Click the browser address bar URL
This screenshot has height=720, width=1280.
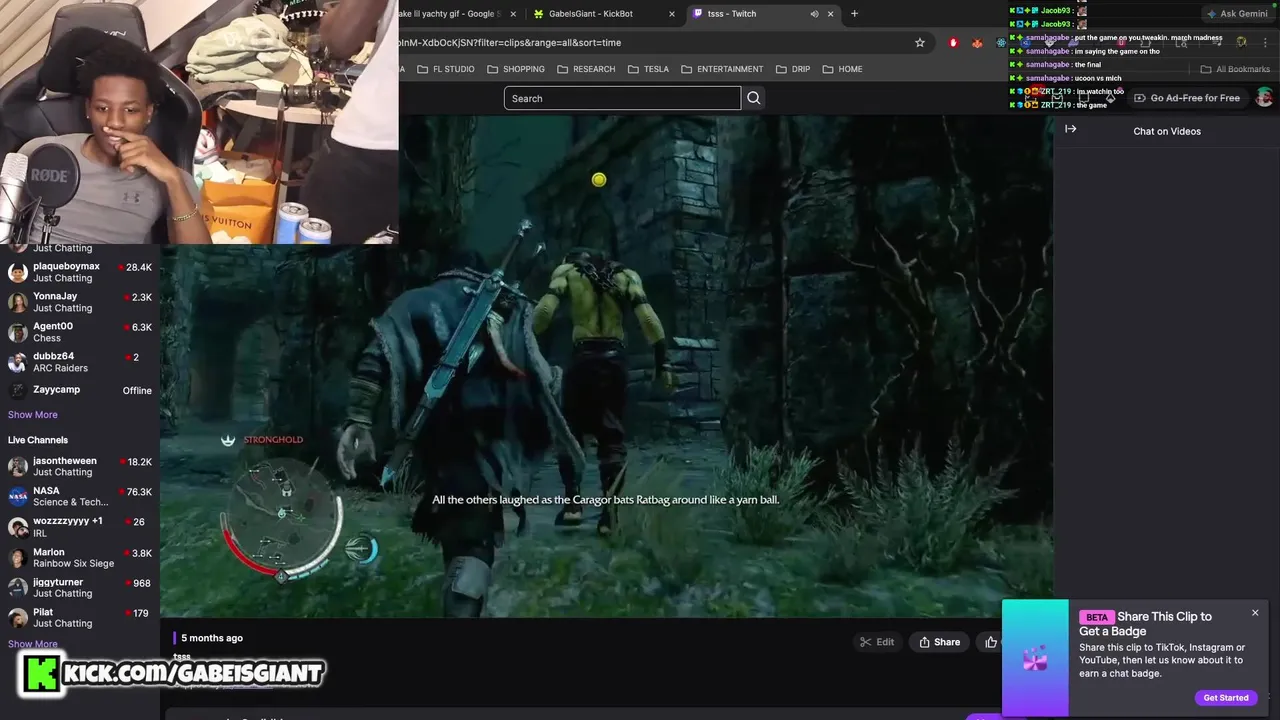coord(510,43)
